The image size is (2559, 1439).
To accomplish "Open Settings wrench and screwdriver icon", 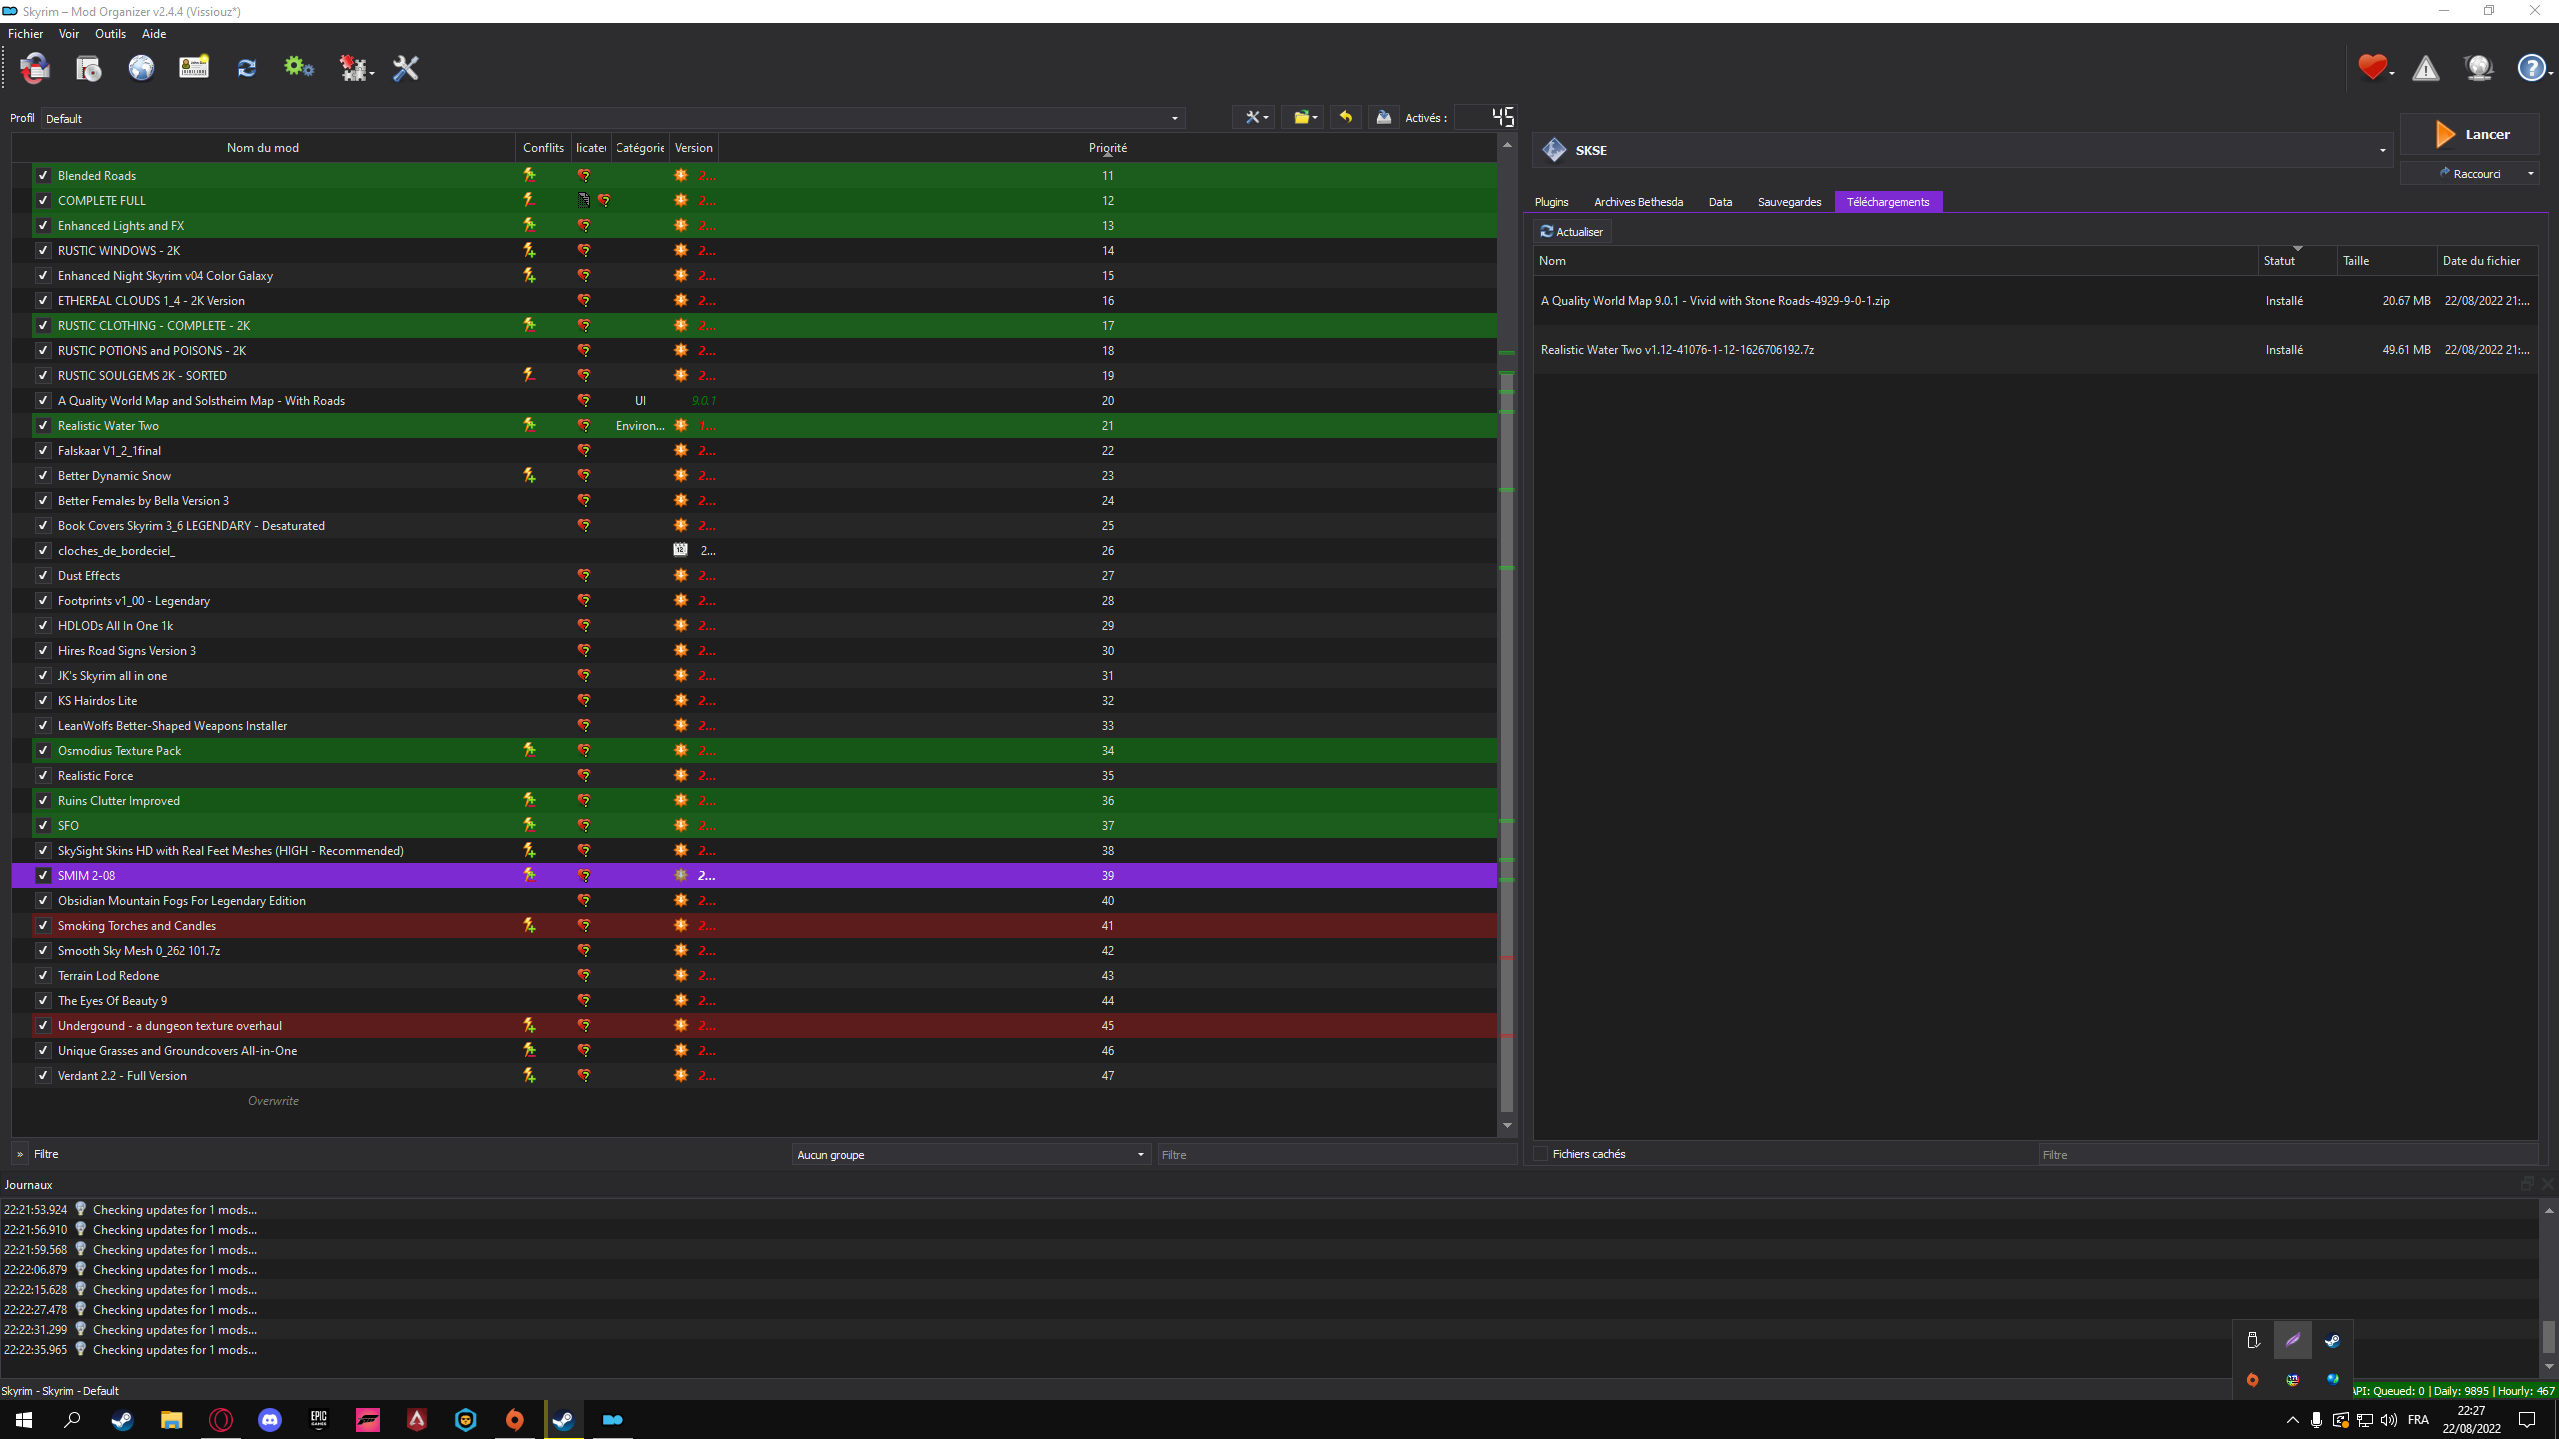I will (x=406, y=68).
